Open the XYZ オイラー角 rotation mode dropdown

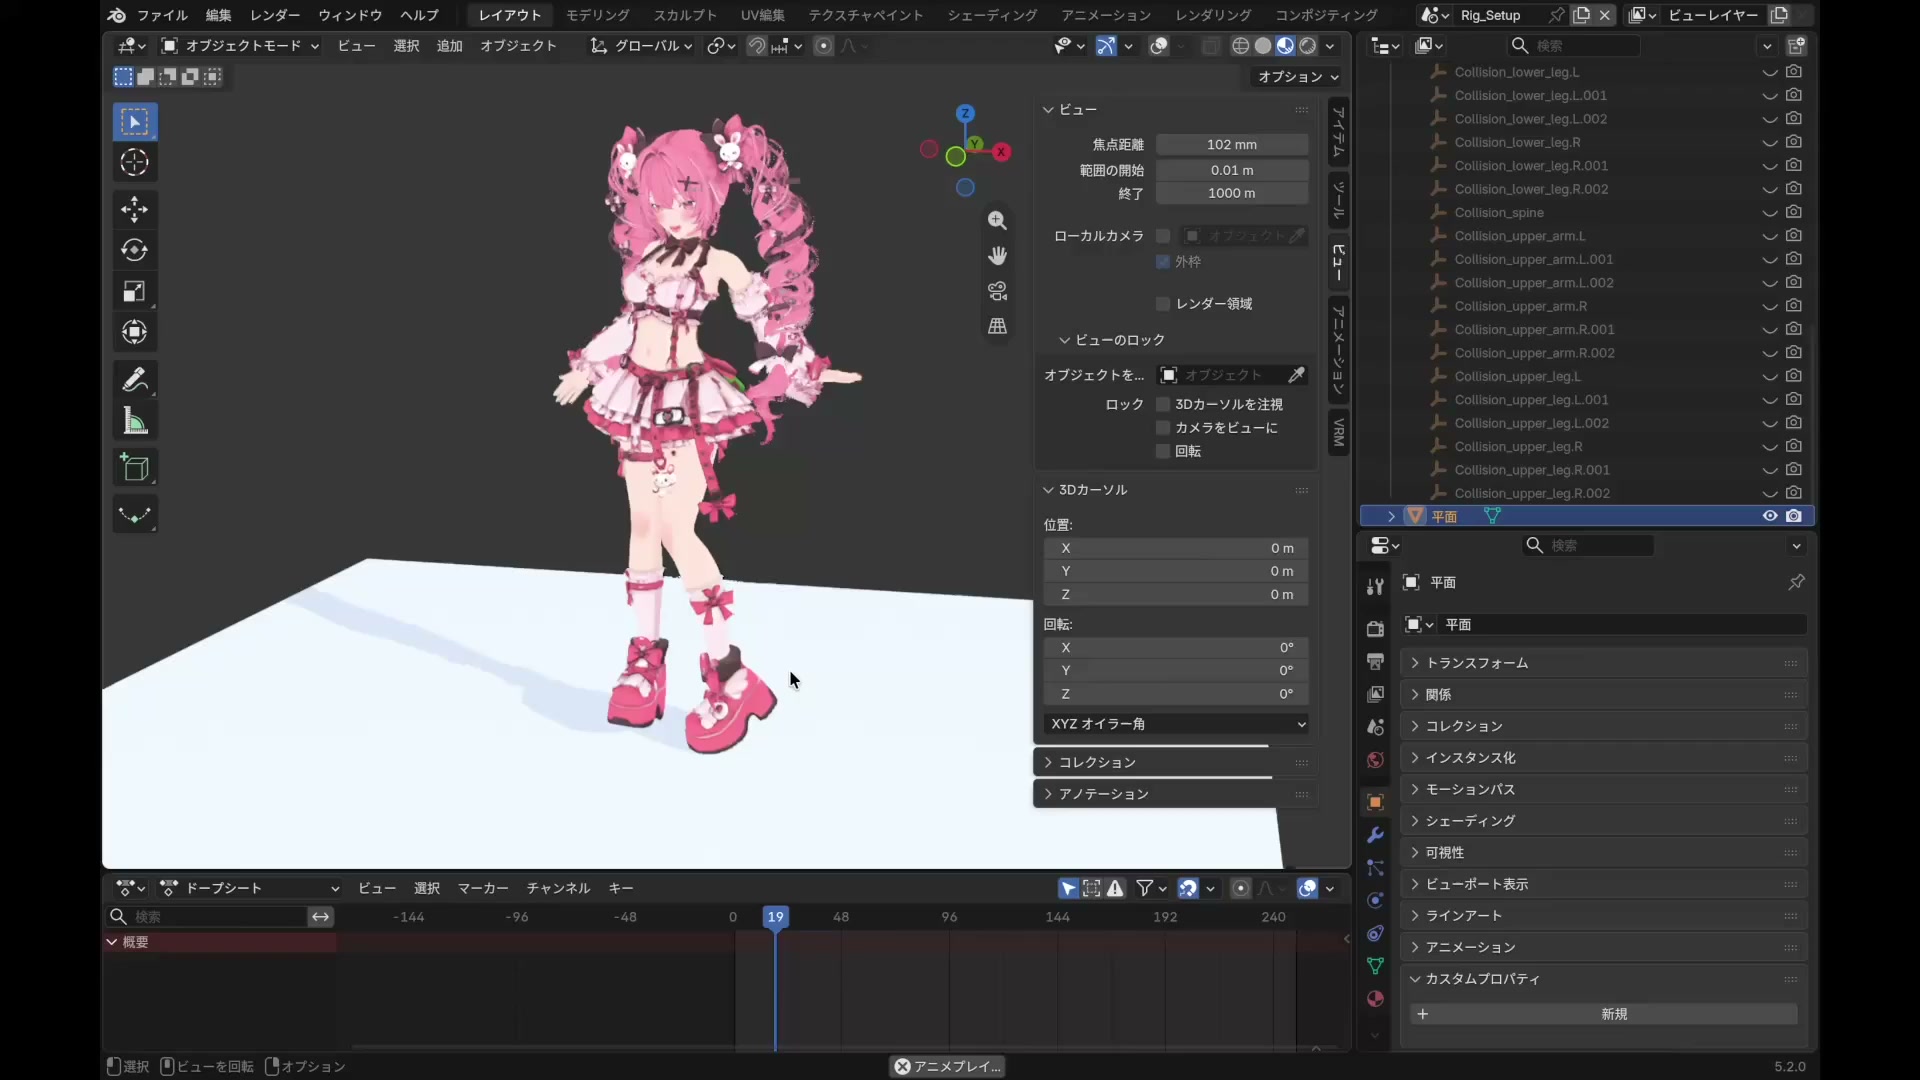click(1177, 724)
